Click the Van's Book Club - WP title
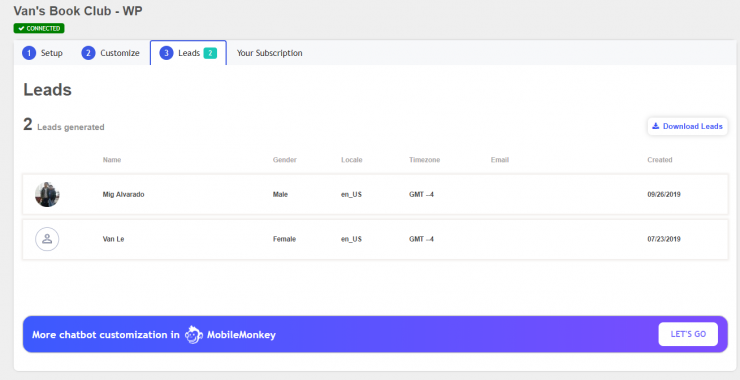 (78, 11)
